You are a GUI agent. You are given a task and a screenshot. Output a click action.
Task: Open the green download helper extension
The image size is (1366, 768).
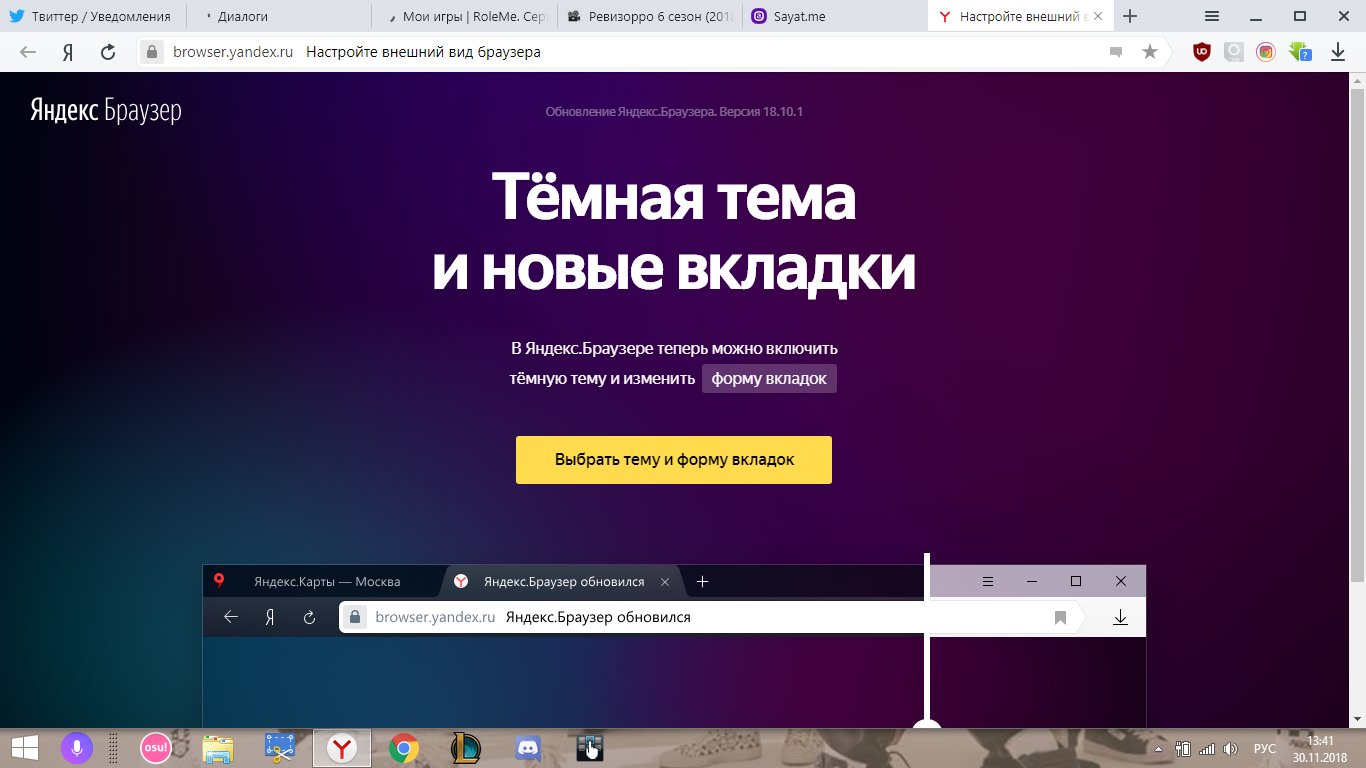1300,52
